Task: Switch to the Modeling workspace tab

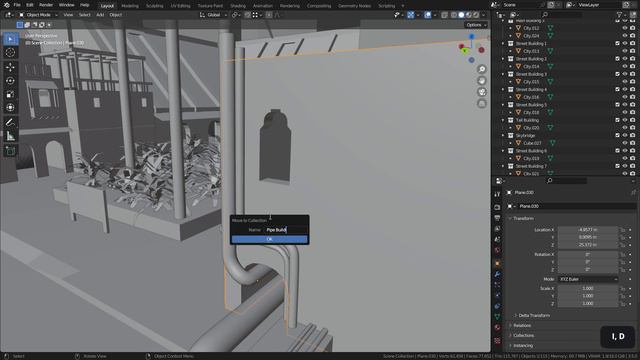Action: click(130, 6)
